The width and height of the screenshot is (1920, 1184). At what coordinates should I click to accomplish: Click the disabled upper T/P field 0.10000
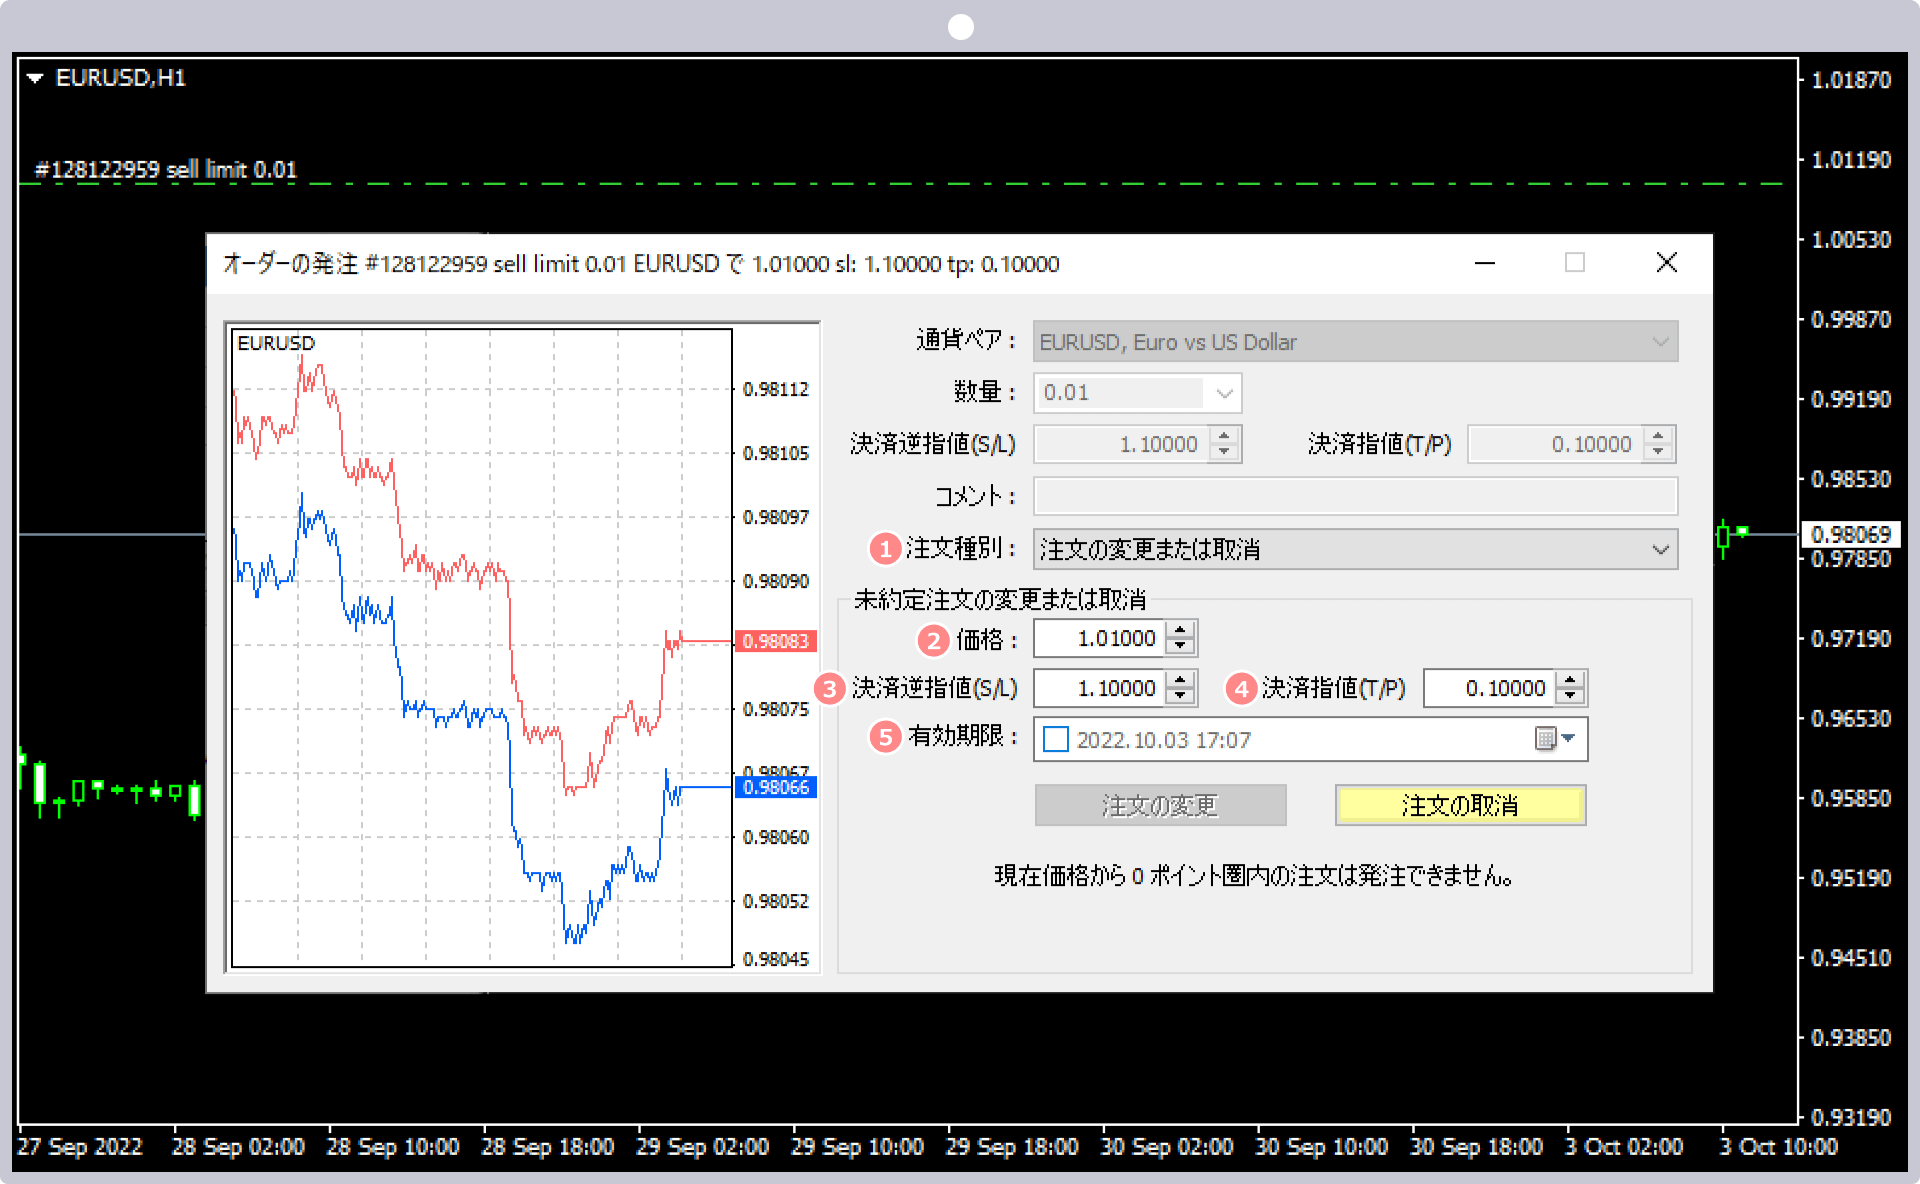(x=1556, y=444)
